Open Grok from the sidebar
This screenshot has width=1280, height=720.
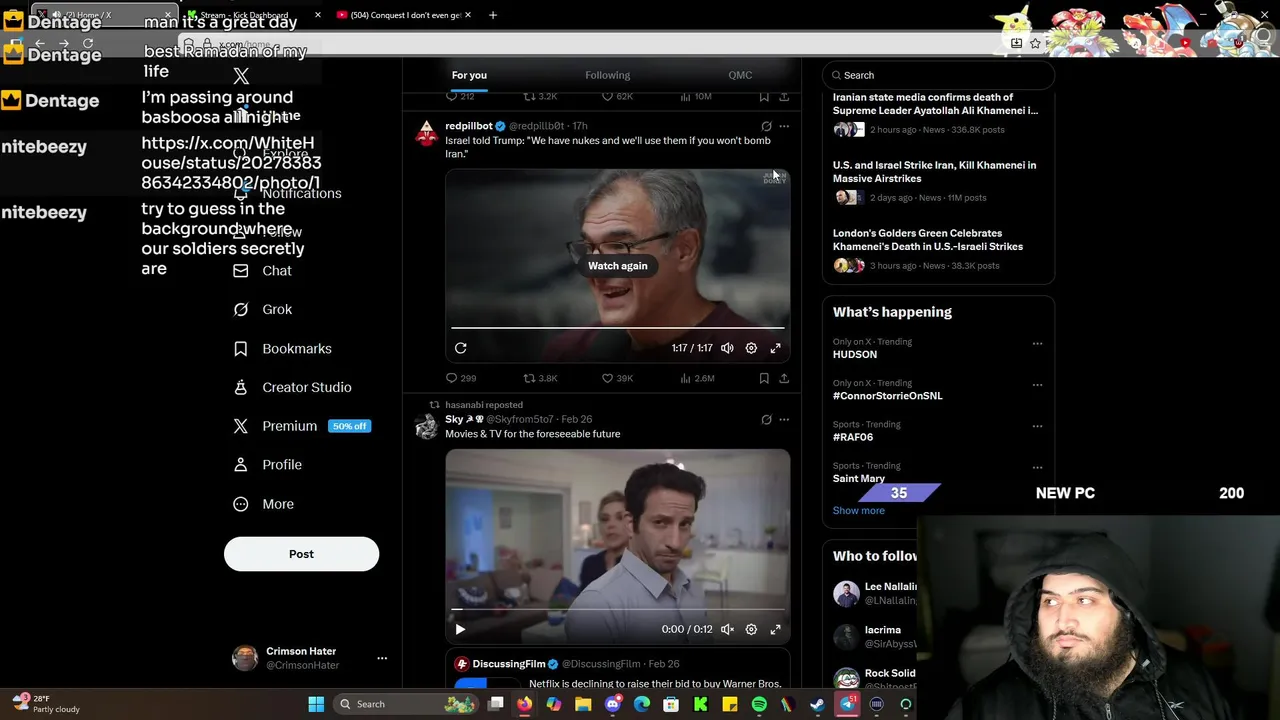tap(262, 310)
